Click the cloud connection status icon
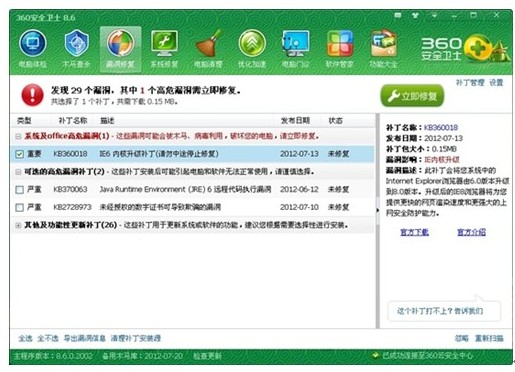 pos(375,356)
